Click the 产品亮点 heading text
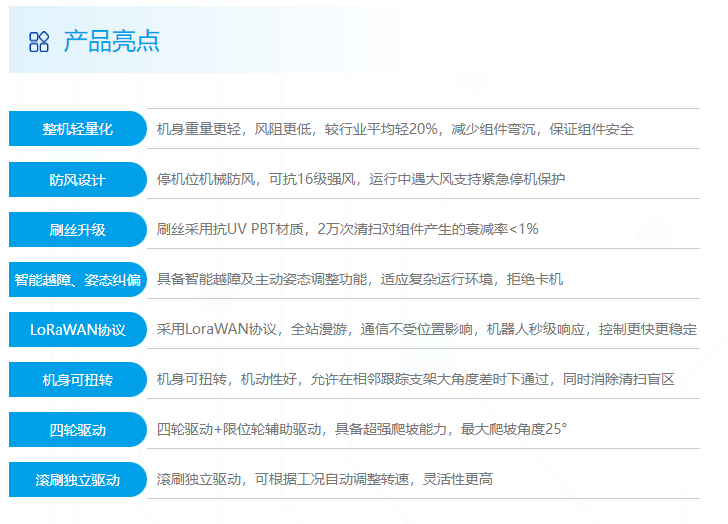 tap(111, 41)
